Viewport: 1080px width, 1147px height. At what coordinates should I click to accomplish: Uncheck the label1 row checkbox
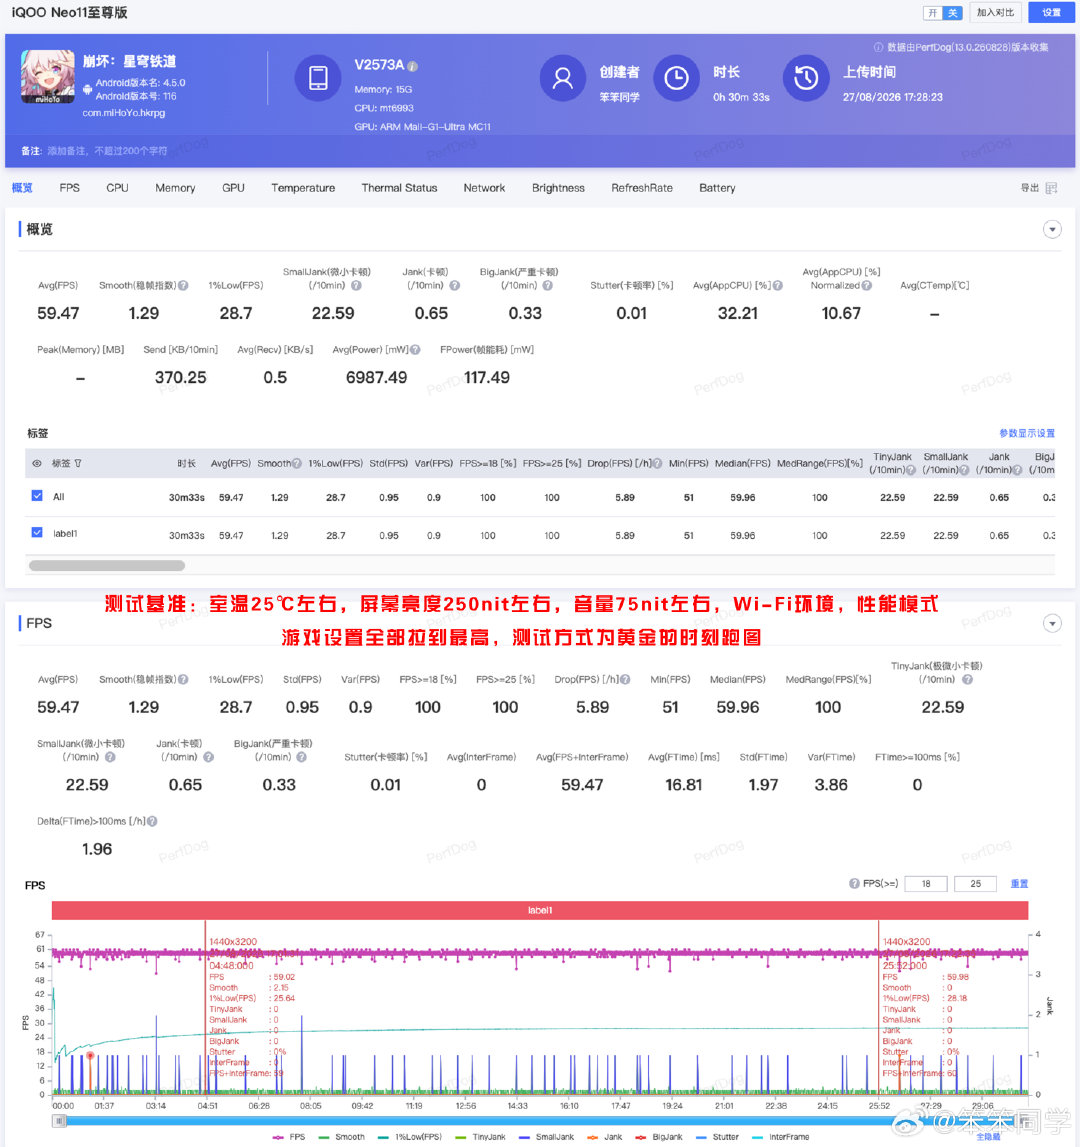point(37,533)
